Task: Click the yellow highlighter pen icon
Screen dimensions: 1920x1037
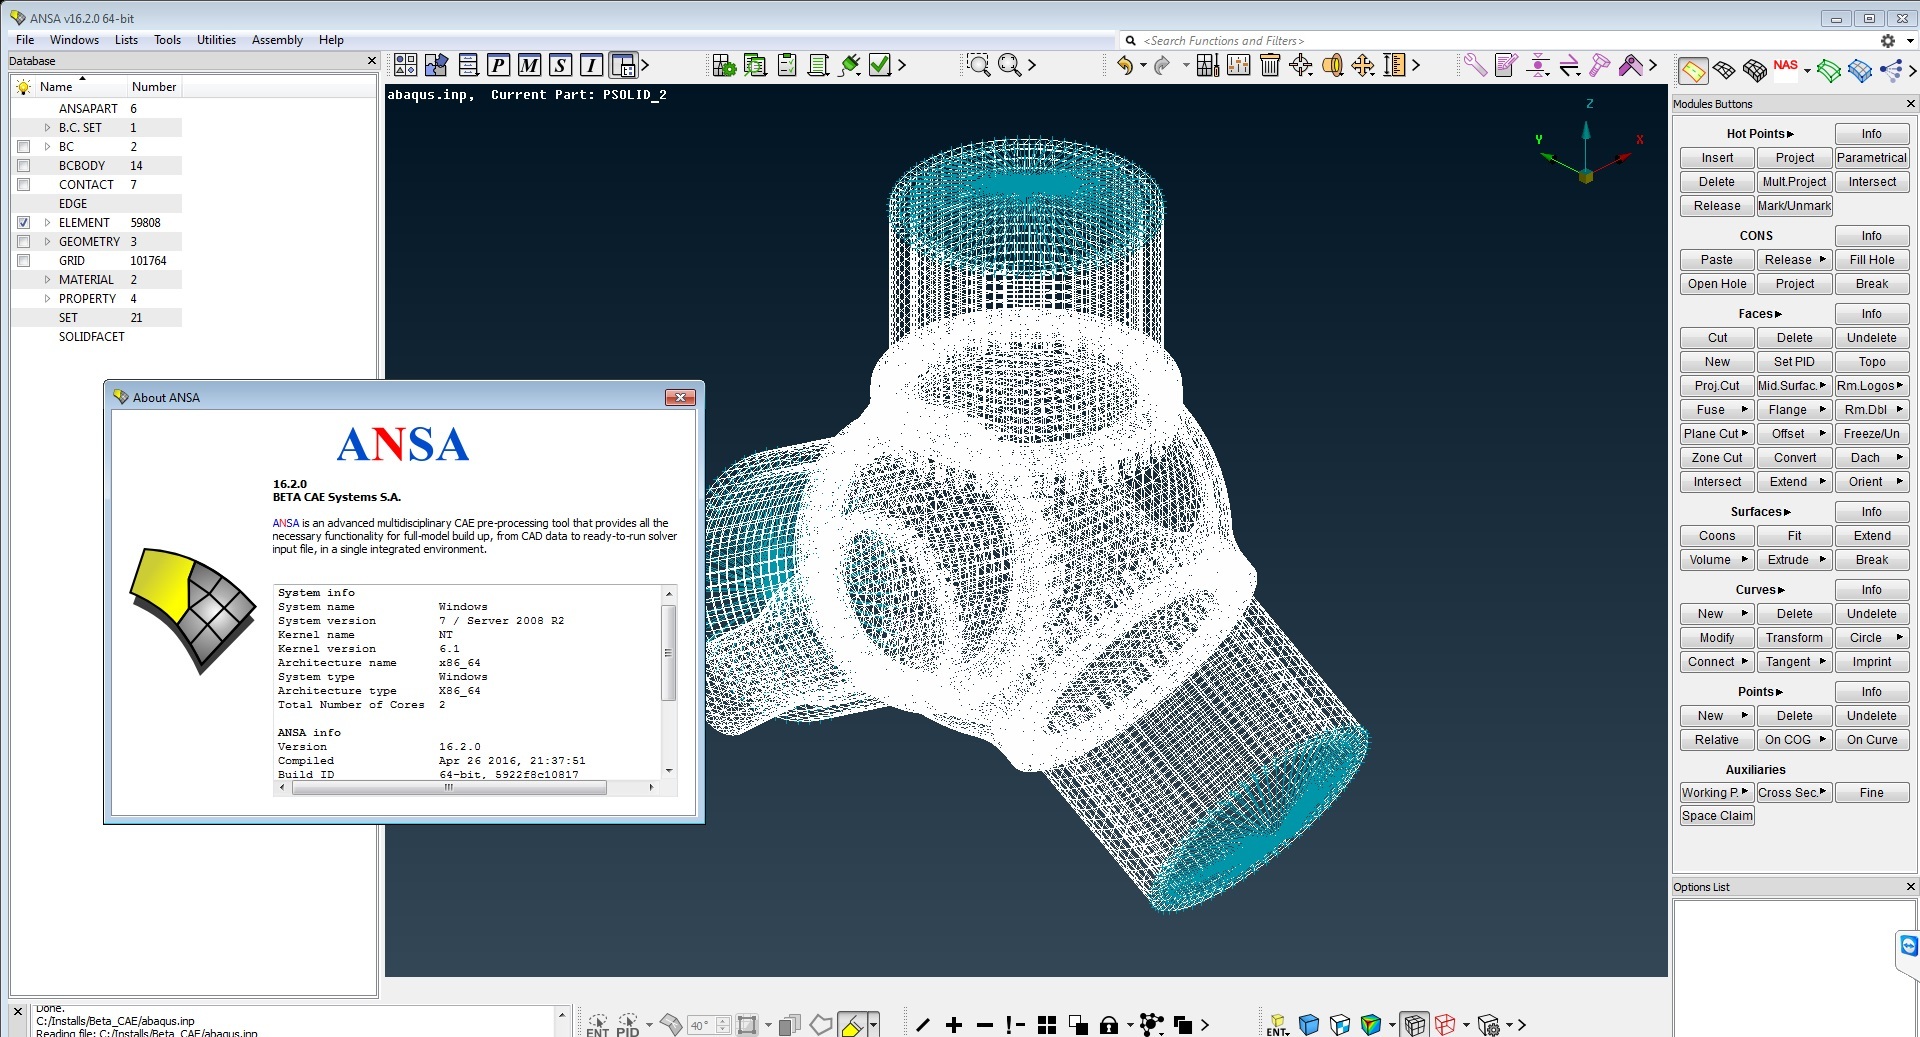Action: [x=852, y=1025]
